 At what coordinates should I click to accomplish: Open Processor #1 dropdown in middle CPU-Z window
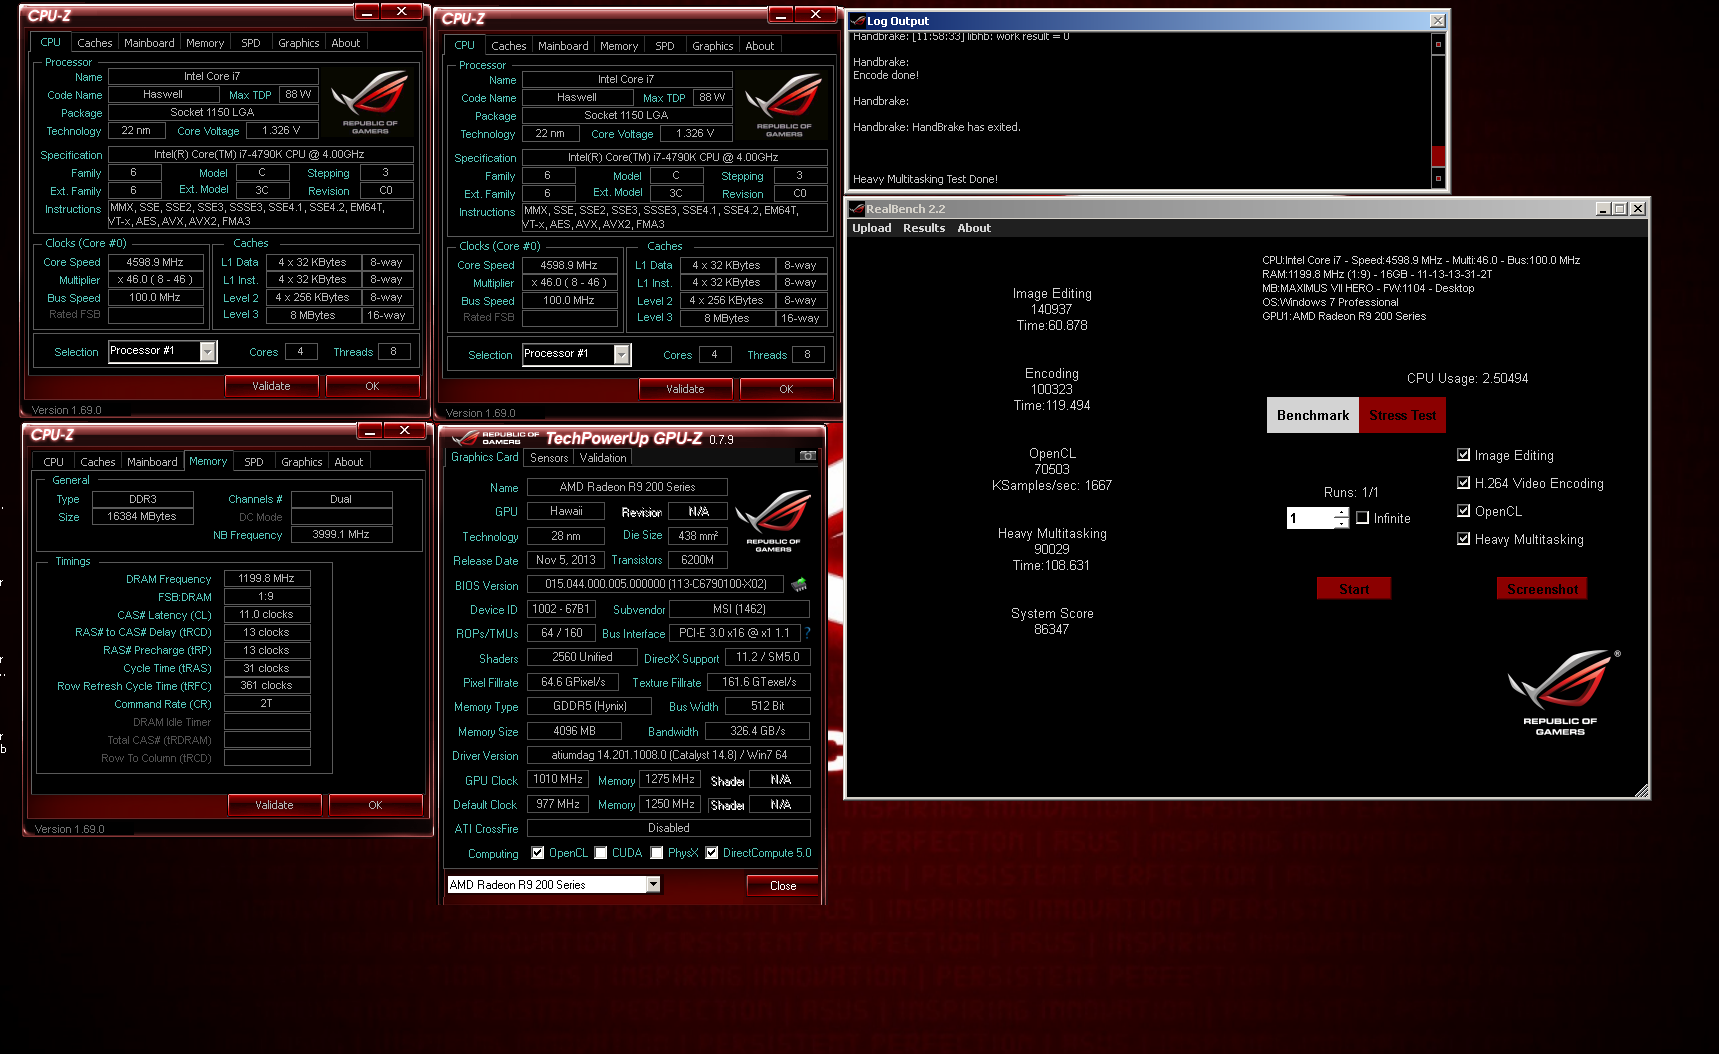622,354
